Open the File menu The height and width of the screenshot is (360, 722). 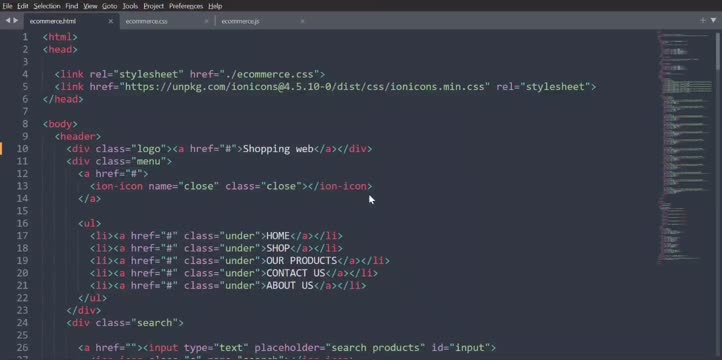point(7,6)
